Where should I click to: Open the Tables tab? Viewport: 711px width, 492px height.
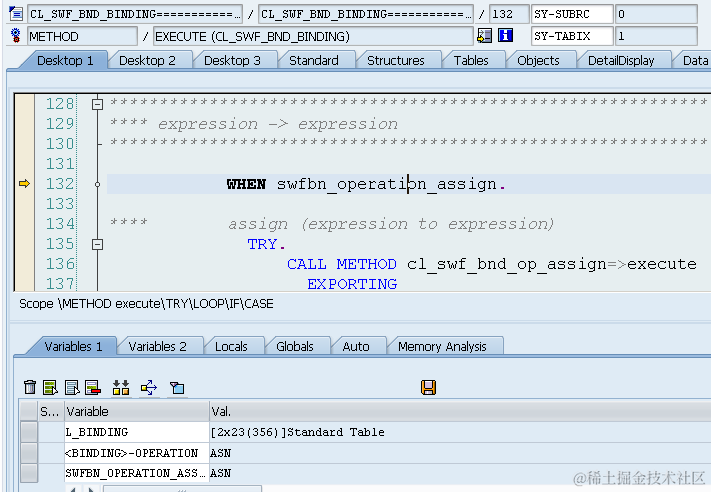(x=471, y=60)
